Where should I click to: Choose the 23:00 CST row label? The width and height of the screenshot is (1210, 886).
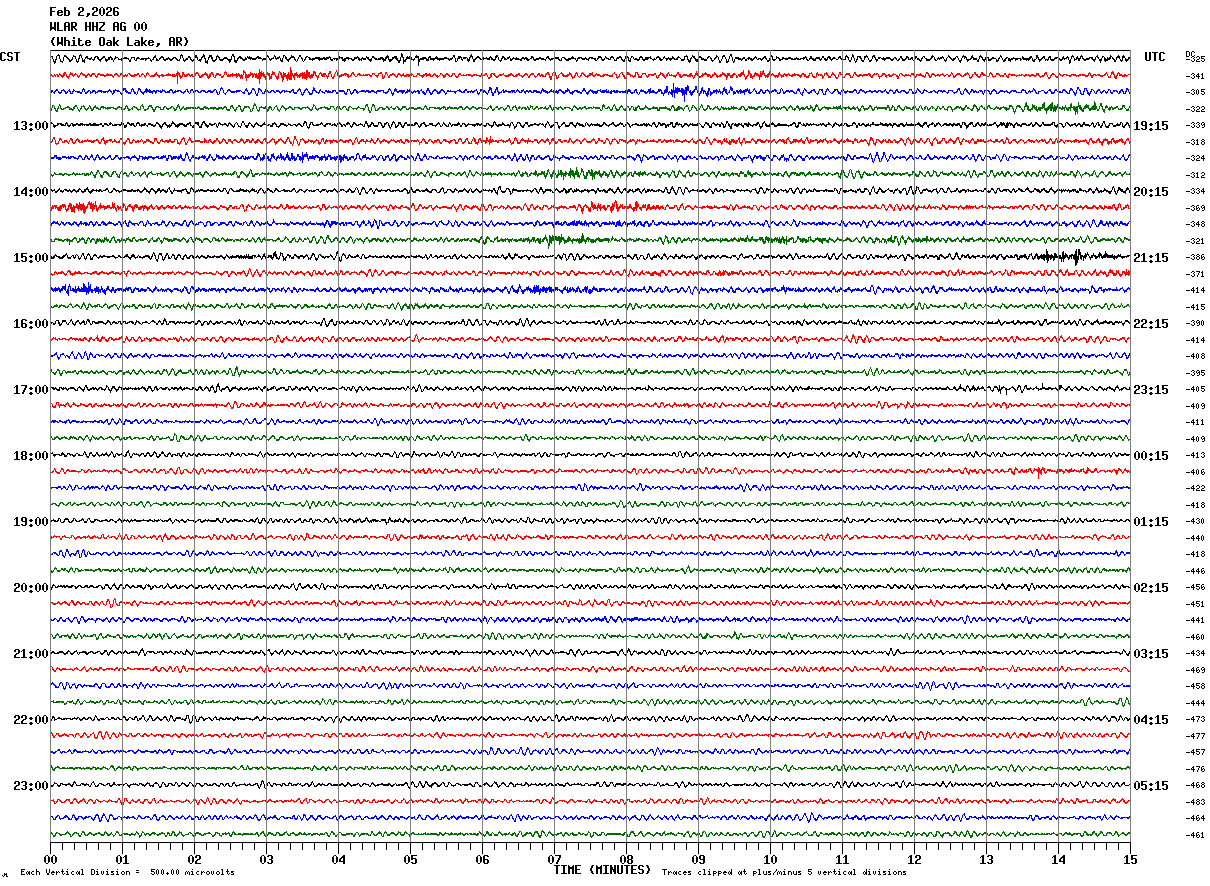[x=30, y=786]
